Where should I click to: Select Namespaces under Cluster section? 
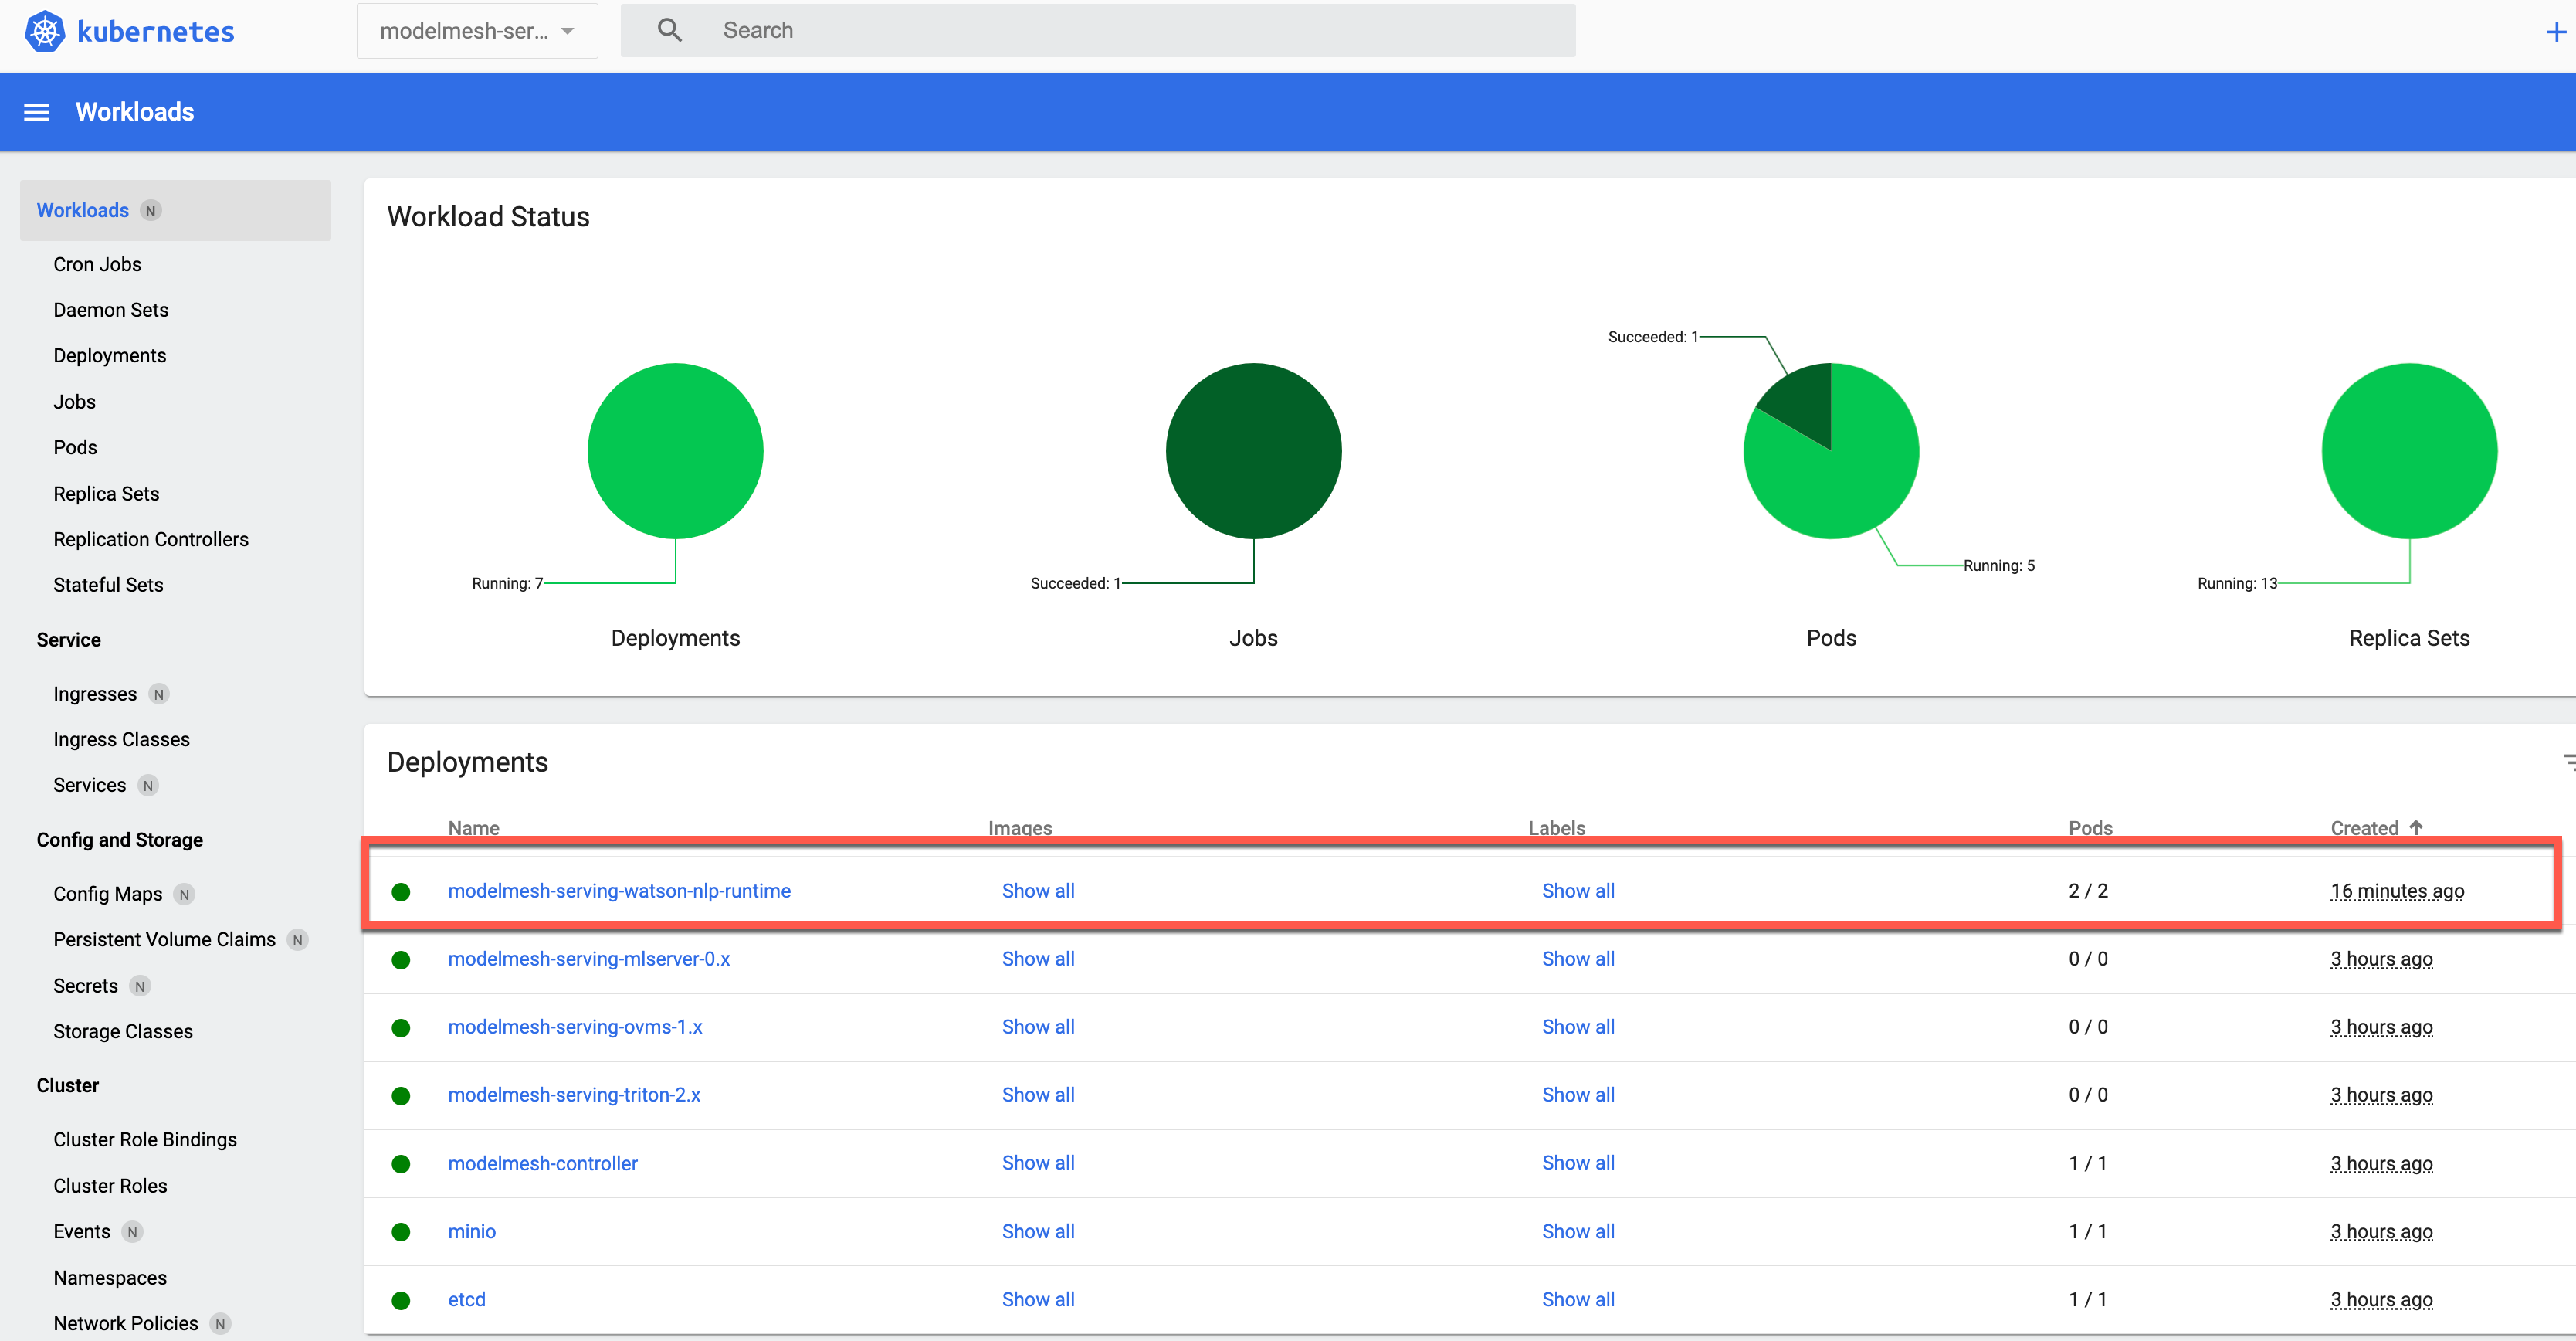click(110, 1277)
